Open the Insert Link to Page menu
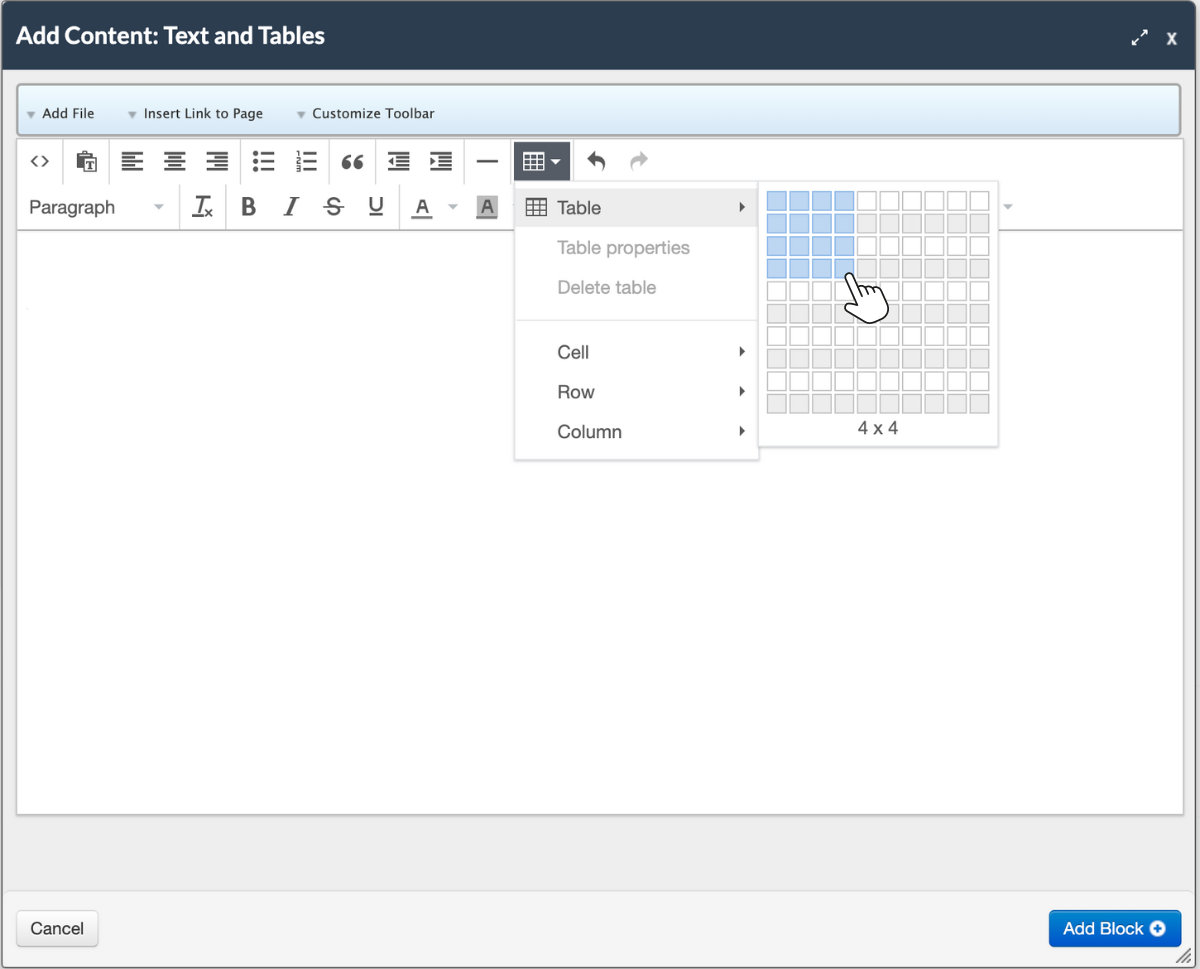The width and height of the screenshot is (1200, 969). [195, 114]
